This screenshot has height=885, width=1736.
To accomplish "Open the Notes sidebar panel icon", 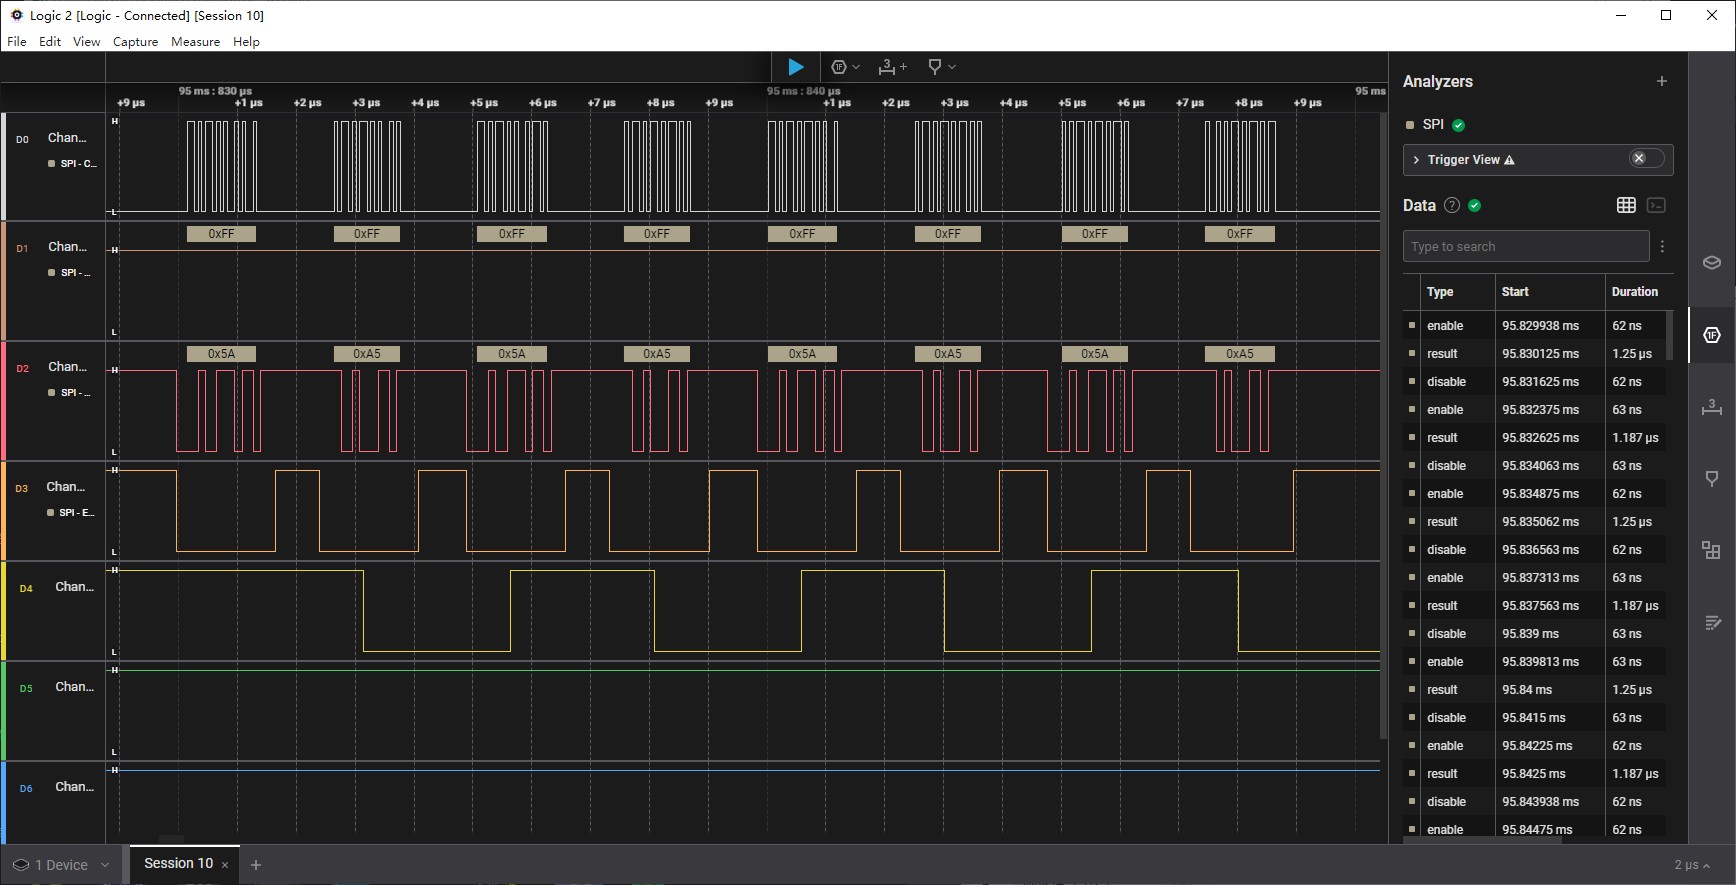I will [1712, 623].
